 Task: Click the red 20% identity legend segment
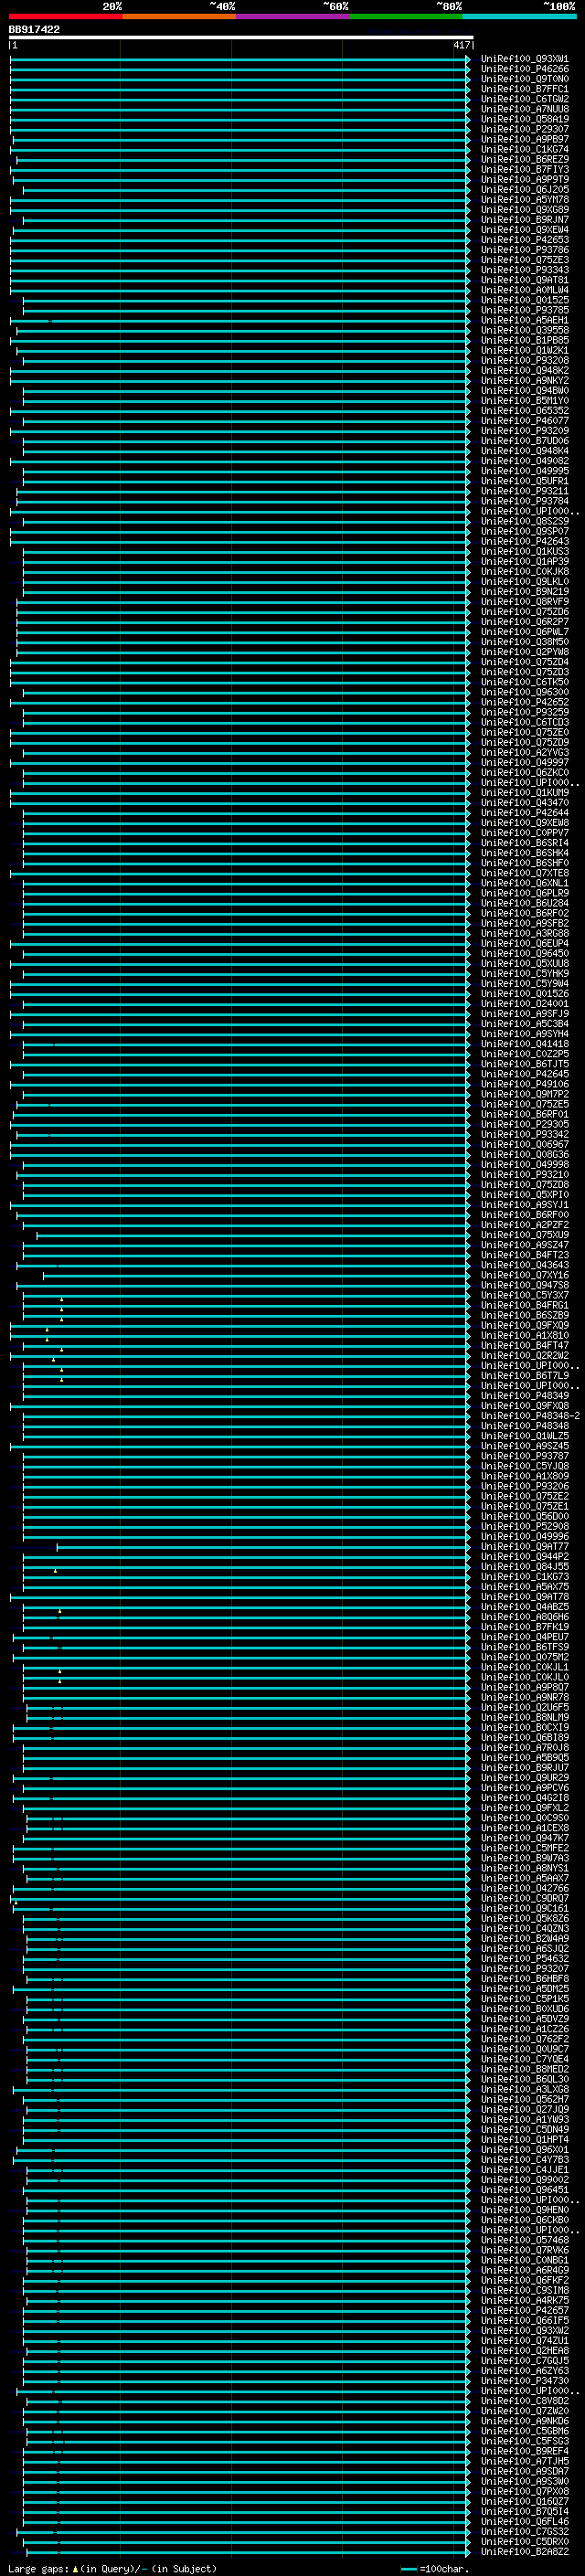pos(66,16)
